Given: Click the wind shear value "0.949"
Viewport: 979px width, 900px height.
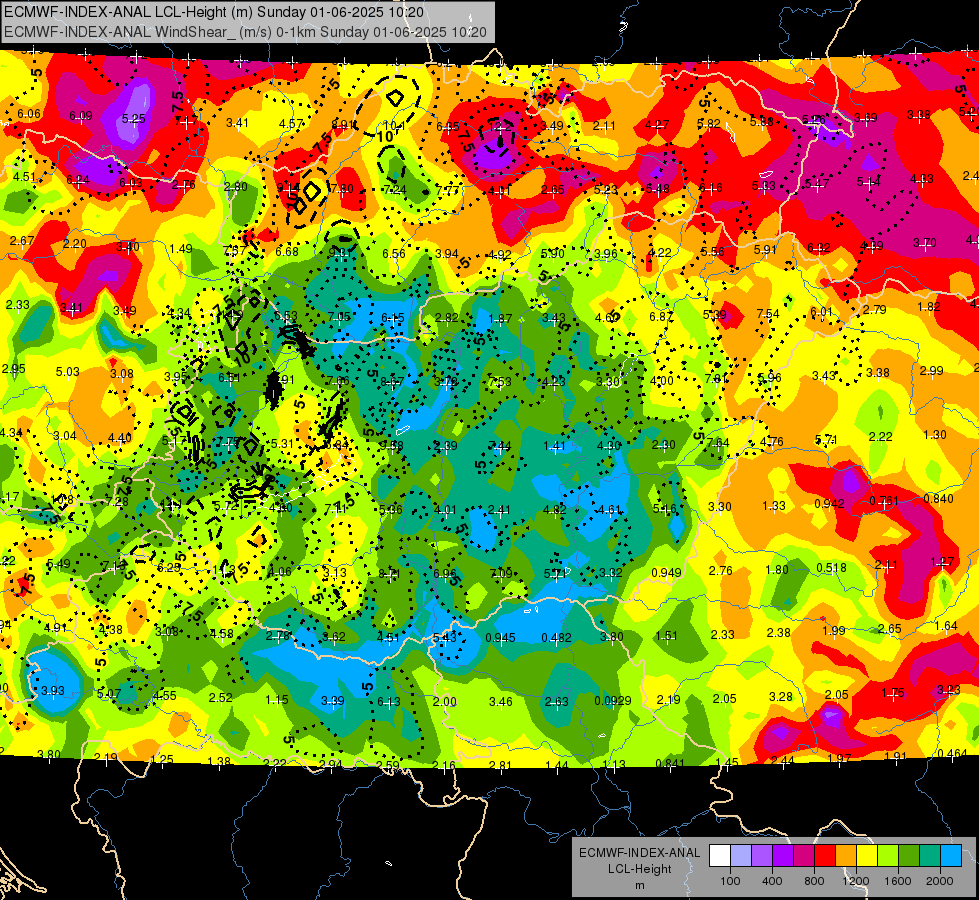Looking at the screenshot, I should (666, 573).
